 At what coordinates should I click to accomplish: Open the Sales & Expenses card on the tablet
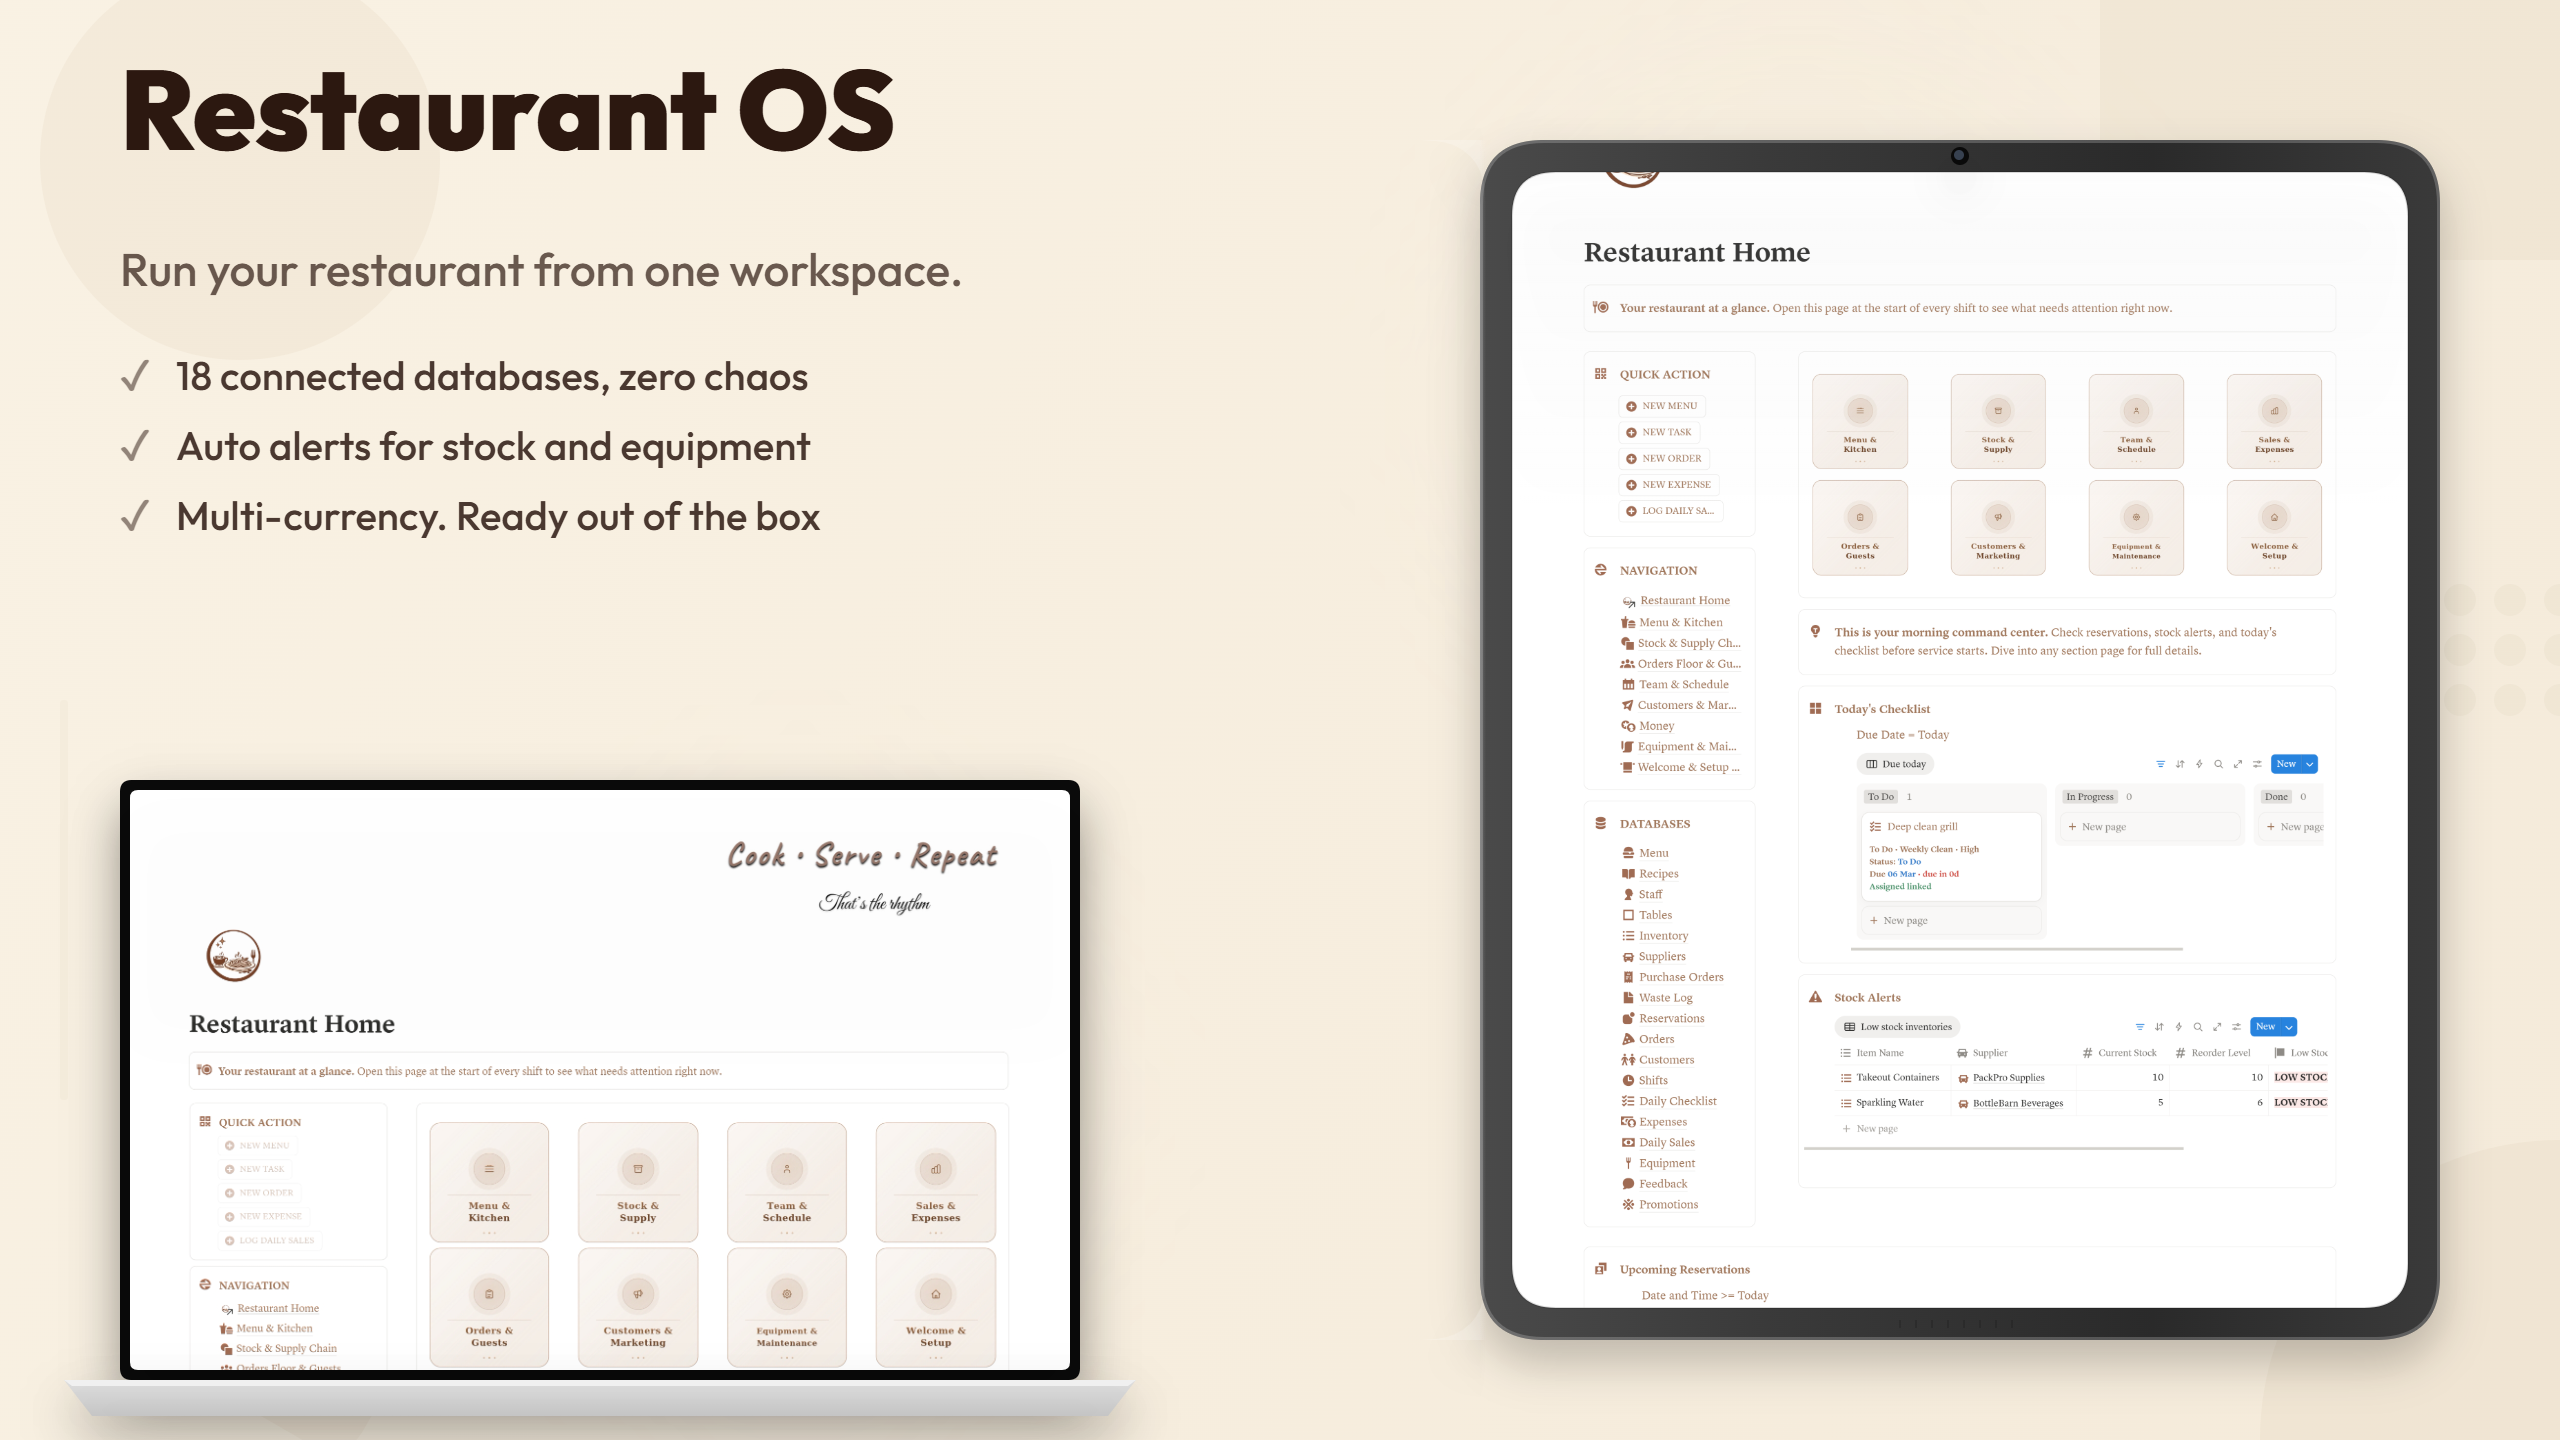2274,421
